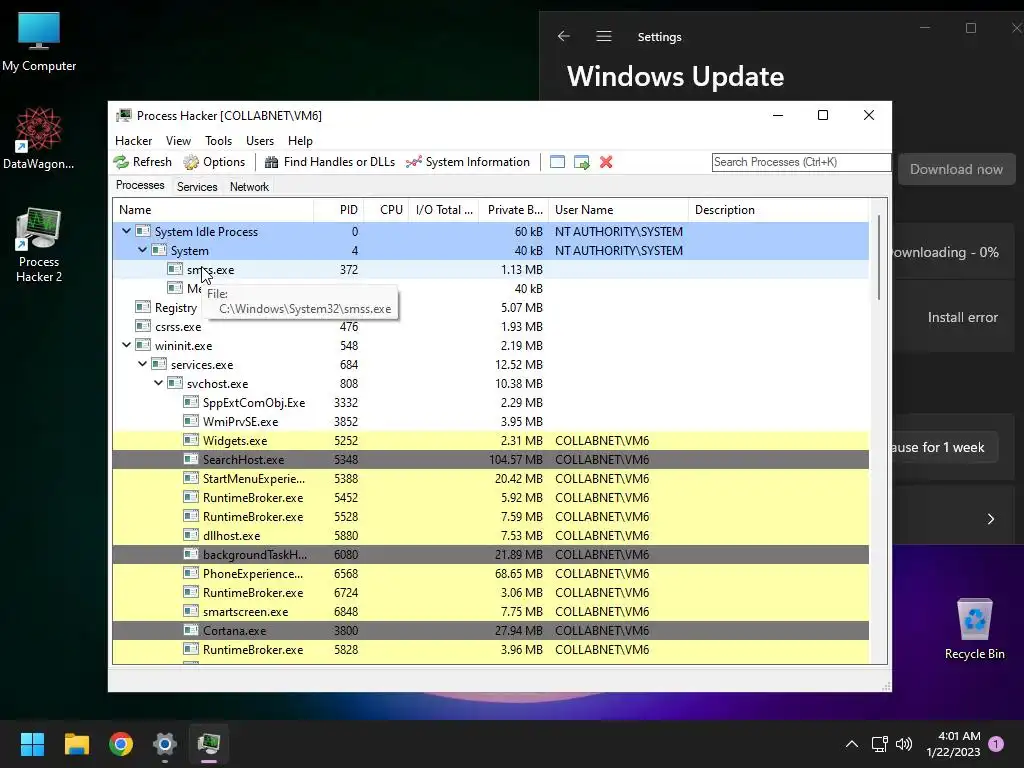
Task: Select RuntimeBroker.exe with PID 5828
Action: (x=490, y=650)
